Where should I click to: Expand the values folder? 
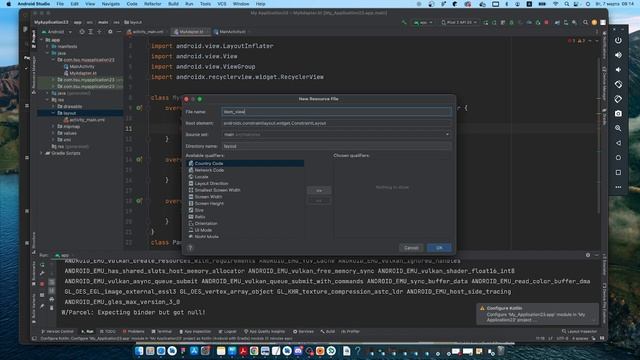[x=53, y=133]
